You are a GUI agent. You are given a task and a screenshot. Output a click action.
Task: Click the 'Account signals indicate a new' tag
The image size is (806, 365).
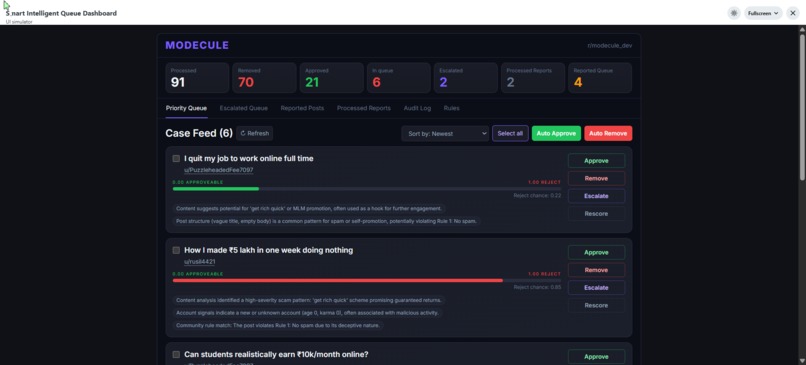(x=307, y=313)
